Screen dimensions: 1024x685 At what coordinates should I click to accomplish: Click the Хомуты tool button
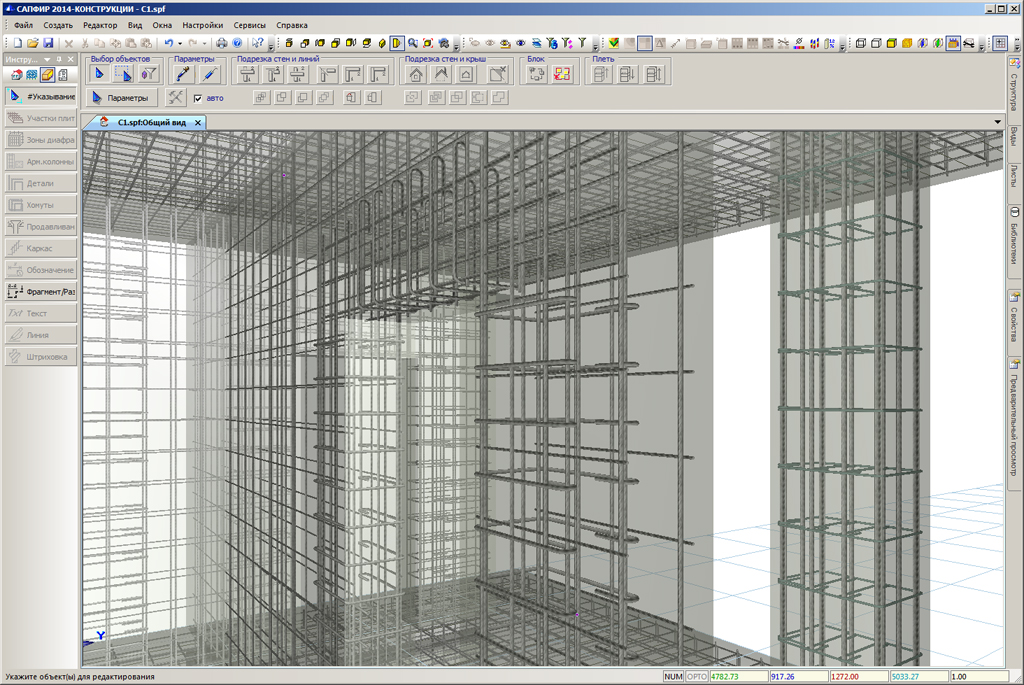coord(41,205)
